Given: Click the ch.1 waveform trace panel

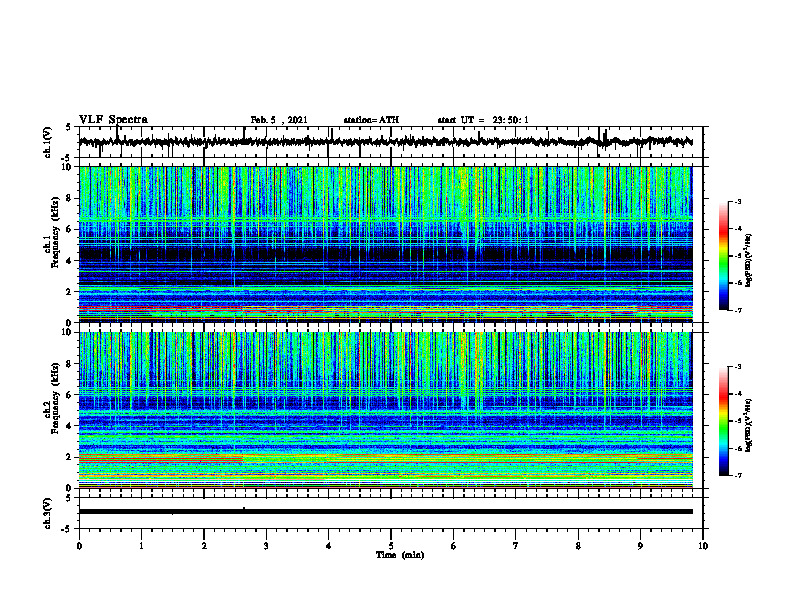Looking at the screenshot, I should click(391, 142).
